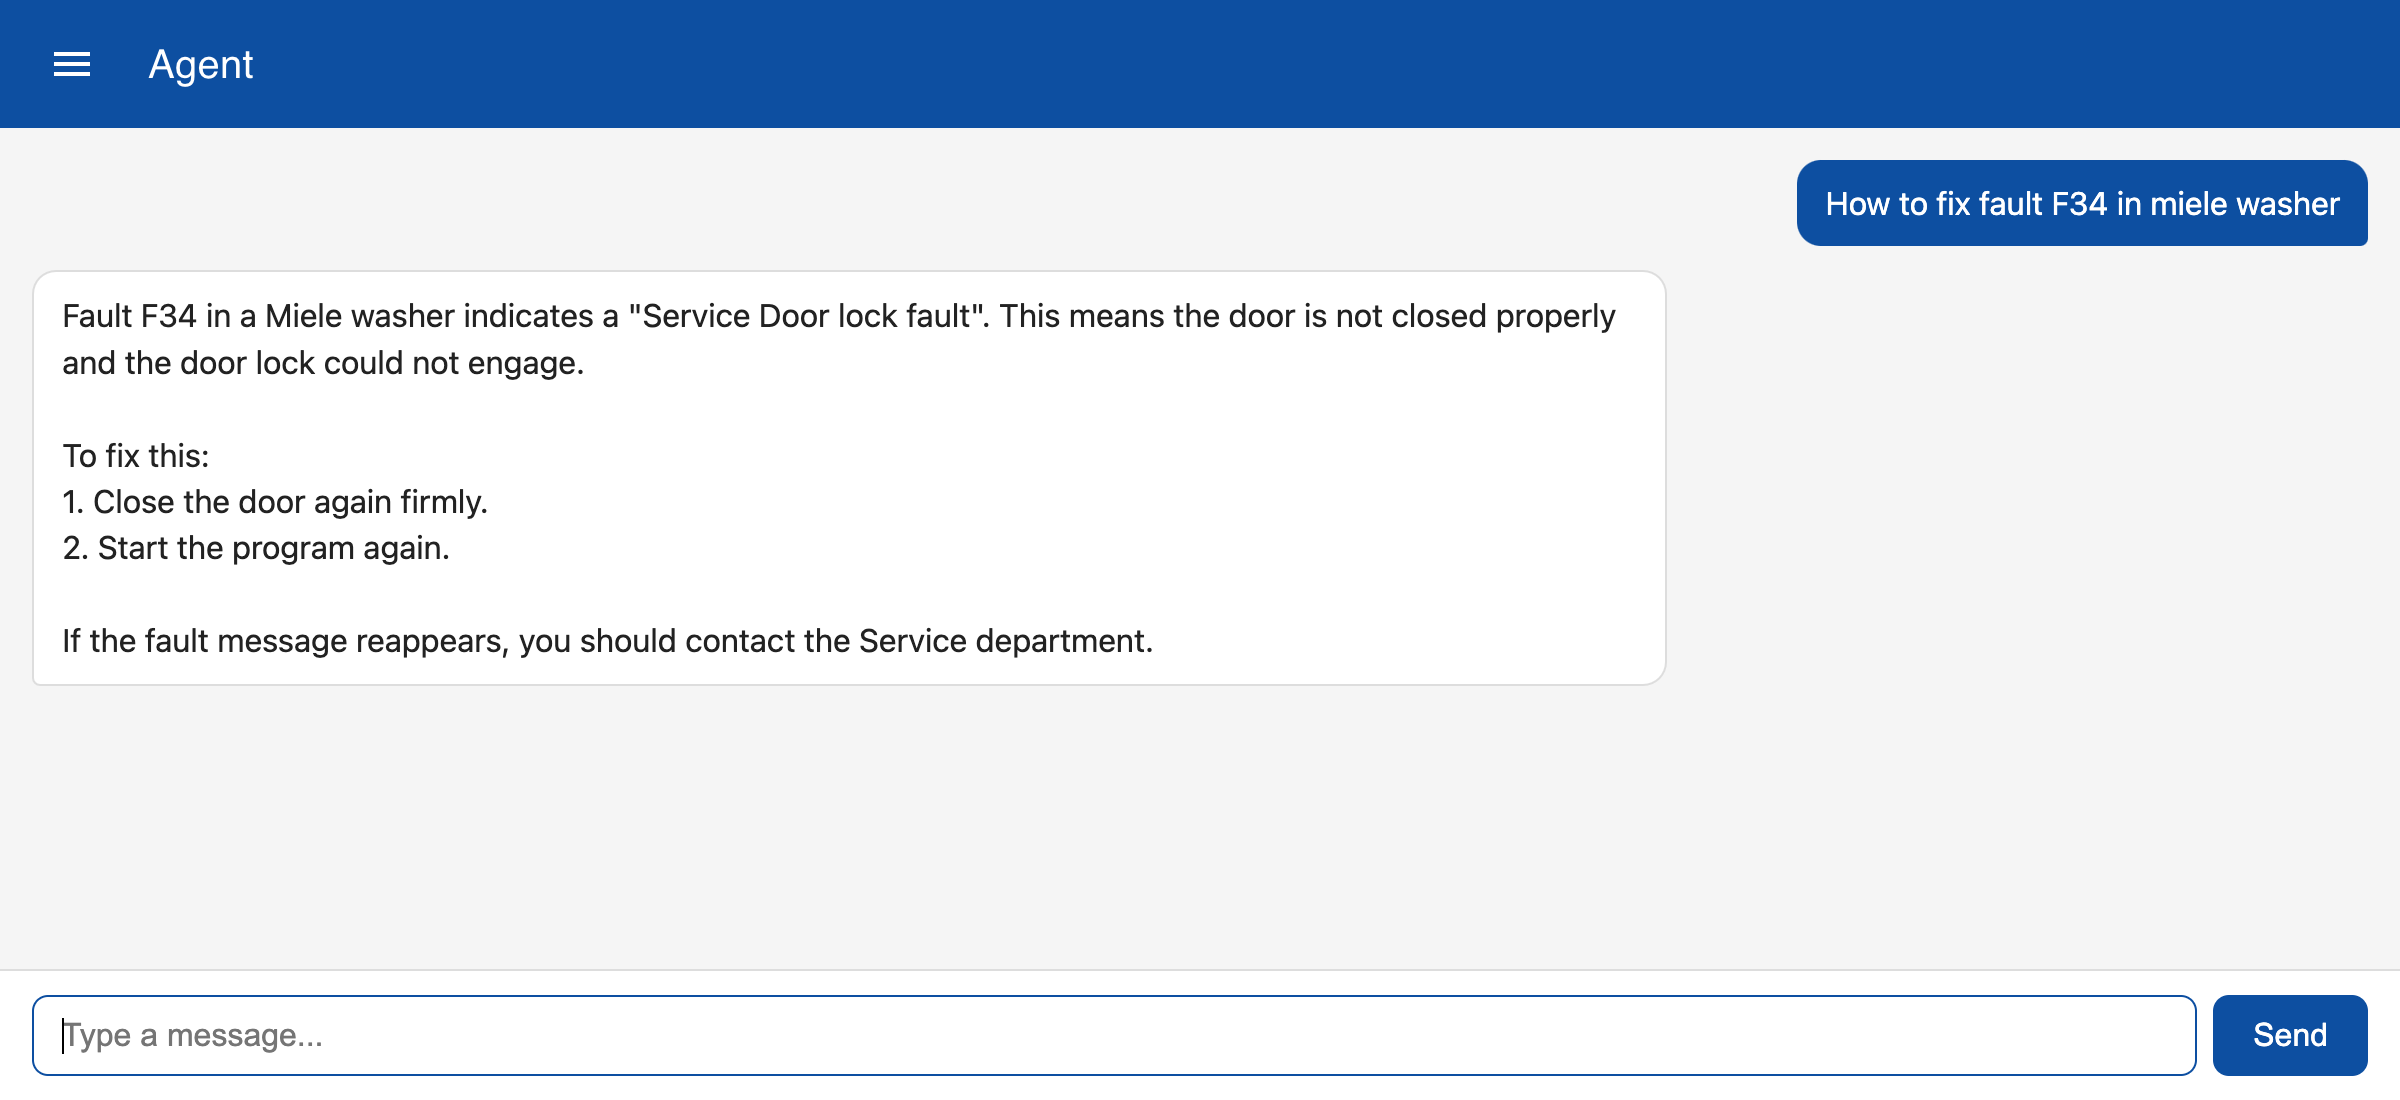The image size is (2400, 1100).
Task: Click the Agent header title
Action: point(201,64)
